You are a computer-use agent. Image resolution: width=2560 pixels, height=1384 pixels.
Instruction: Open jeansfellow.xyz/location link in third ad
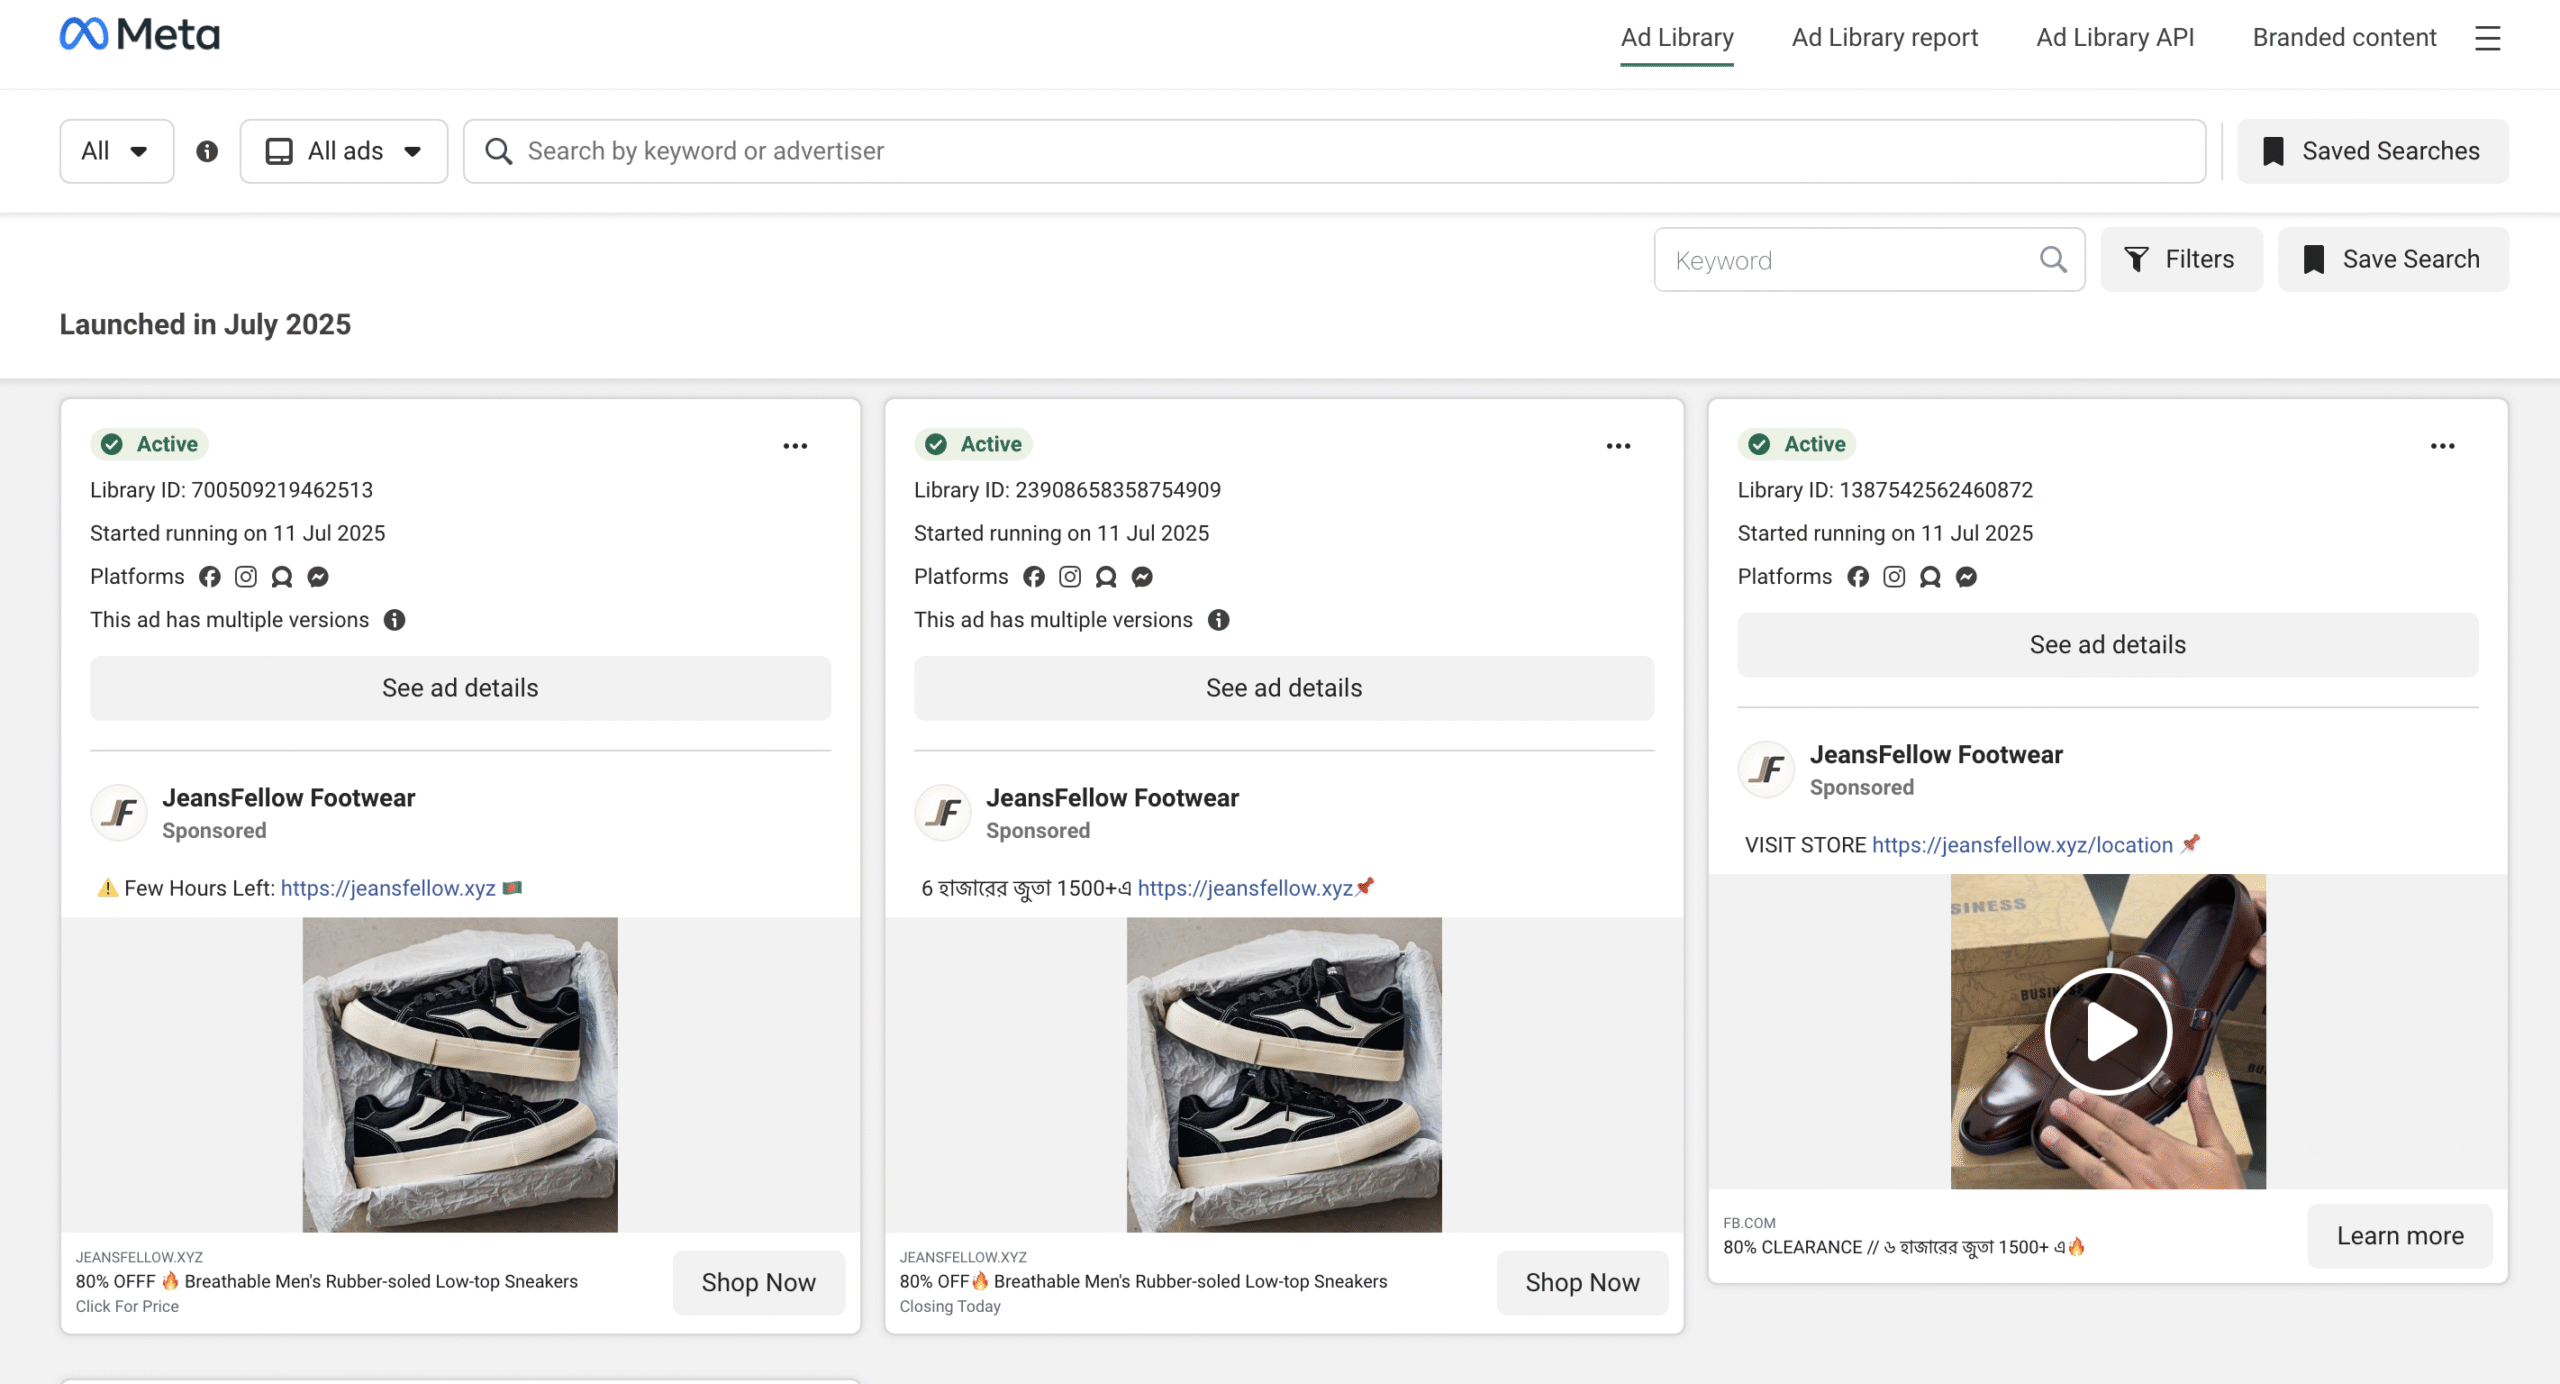coord(2022,845)
